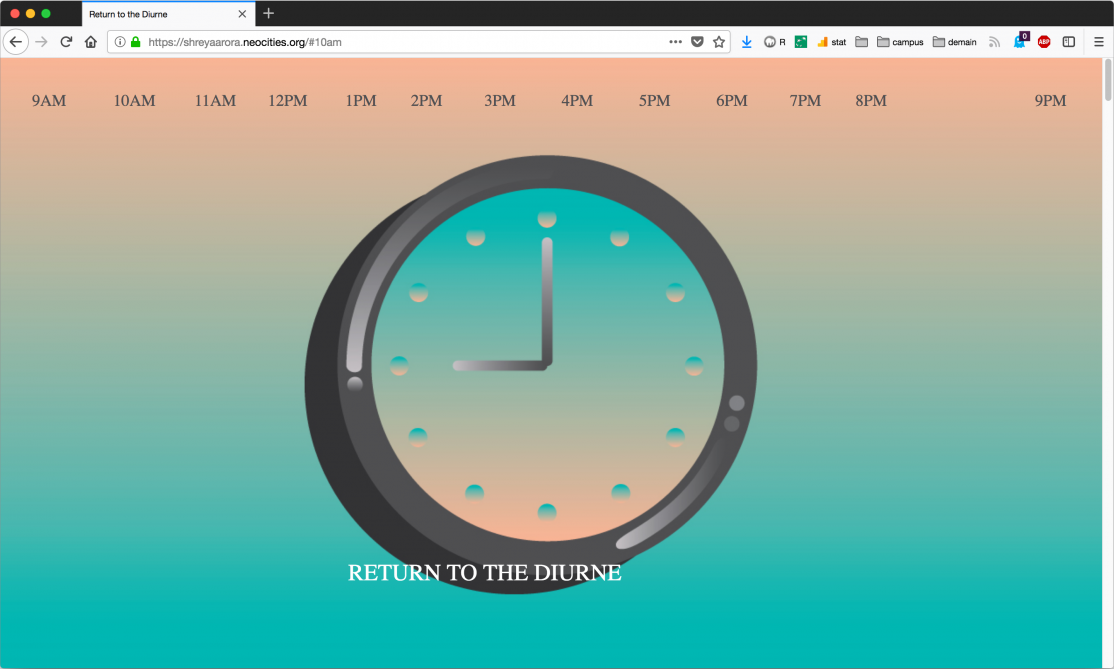Open a new tab with plus button
The image size is (1114, 669).
[268, 14]
